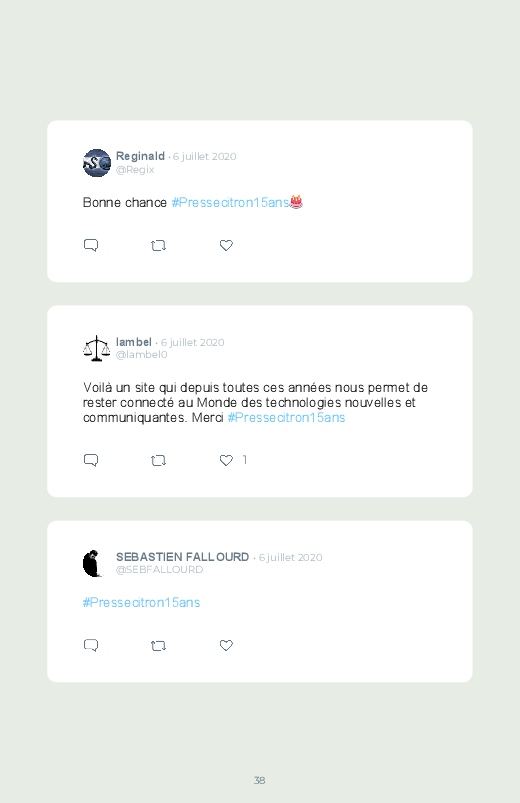Retweet Reginald's Bonne chance tweet

coord(158,246)
